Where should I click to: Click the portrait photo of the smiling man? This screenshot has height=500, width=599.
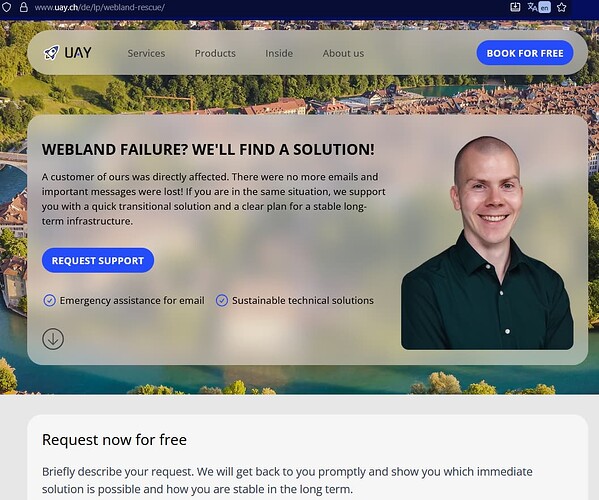click(x=487, y=243)
